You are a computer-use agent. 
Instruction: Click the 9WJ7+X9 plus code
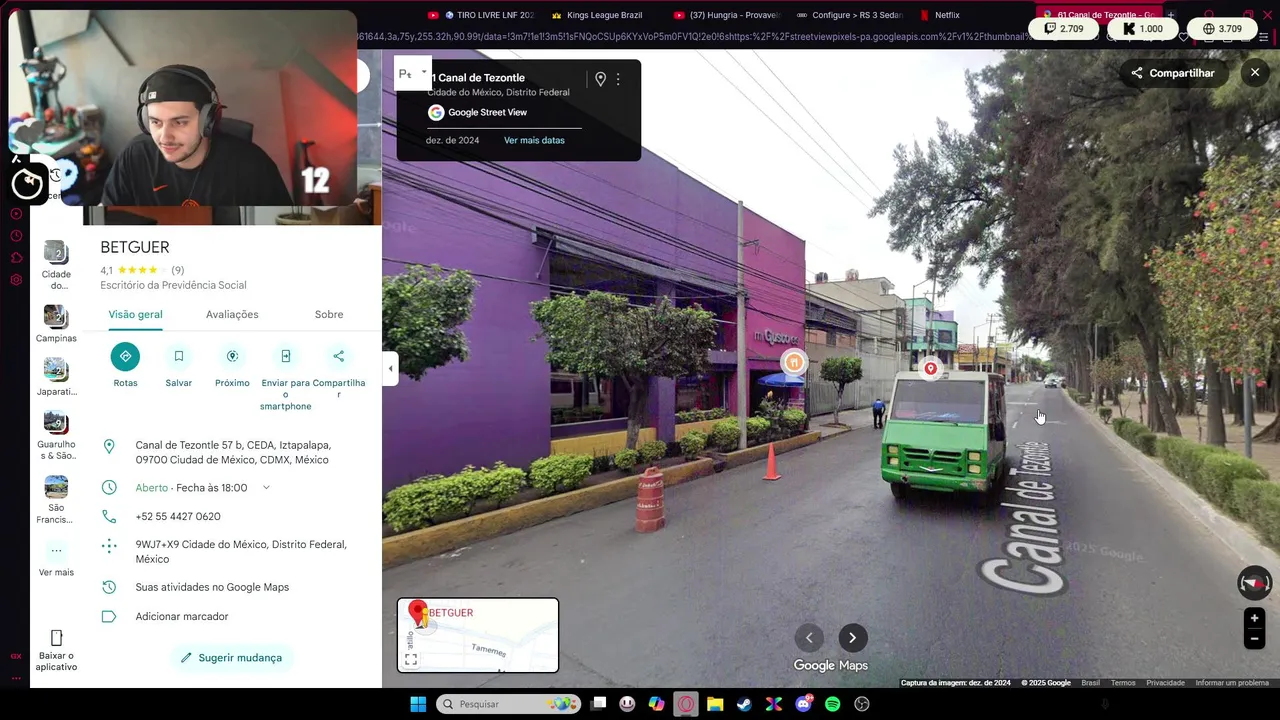point(241,552)
